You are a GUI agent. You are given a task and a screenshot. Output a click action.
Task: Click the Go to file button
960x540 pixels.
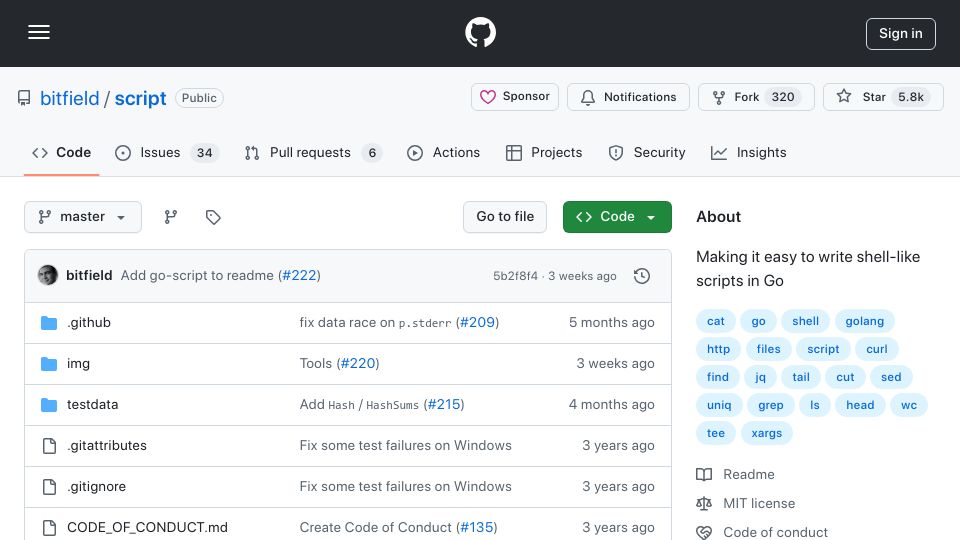tap(505, 217)
